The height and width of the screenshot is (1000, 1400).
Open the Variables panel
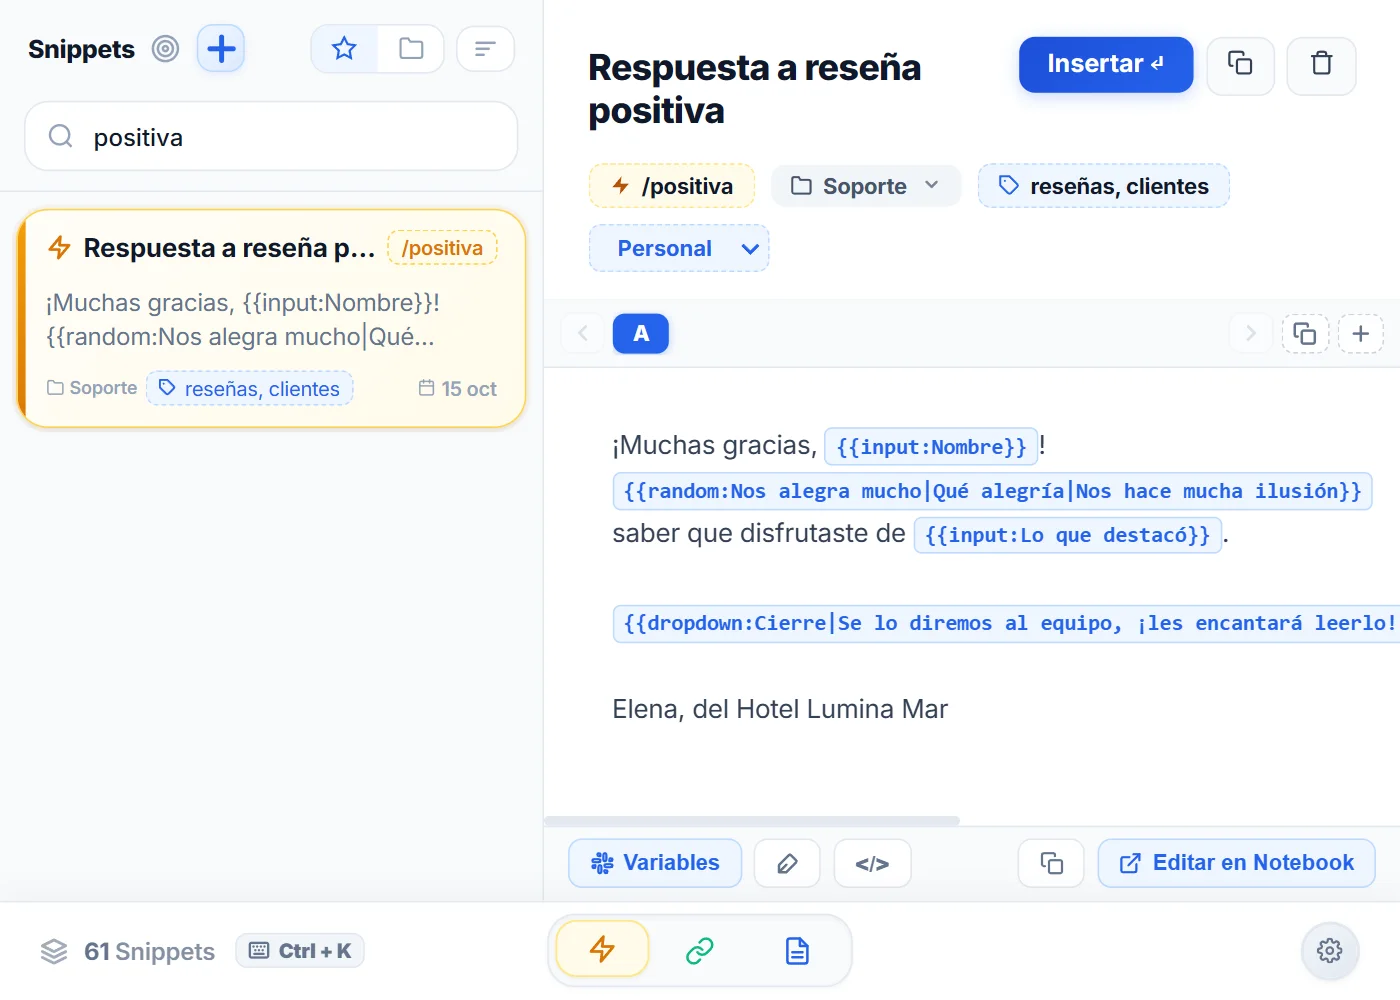[655, 863]
